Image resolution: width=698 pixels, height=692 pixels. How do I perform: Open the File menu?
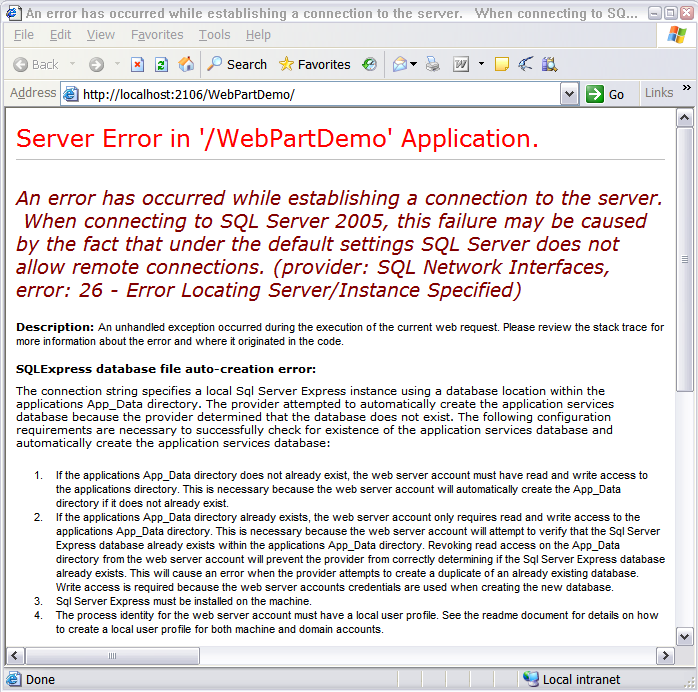click(24, 35)
